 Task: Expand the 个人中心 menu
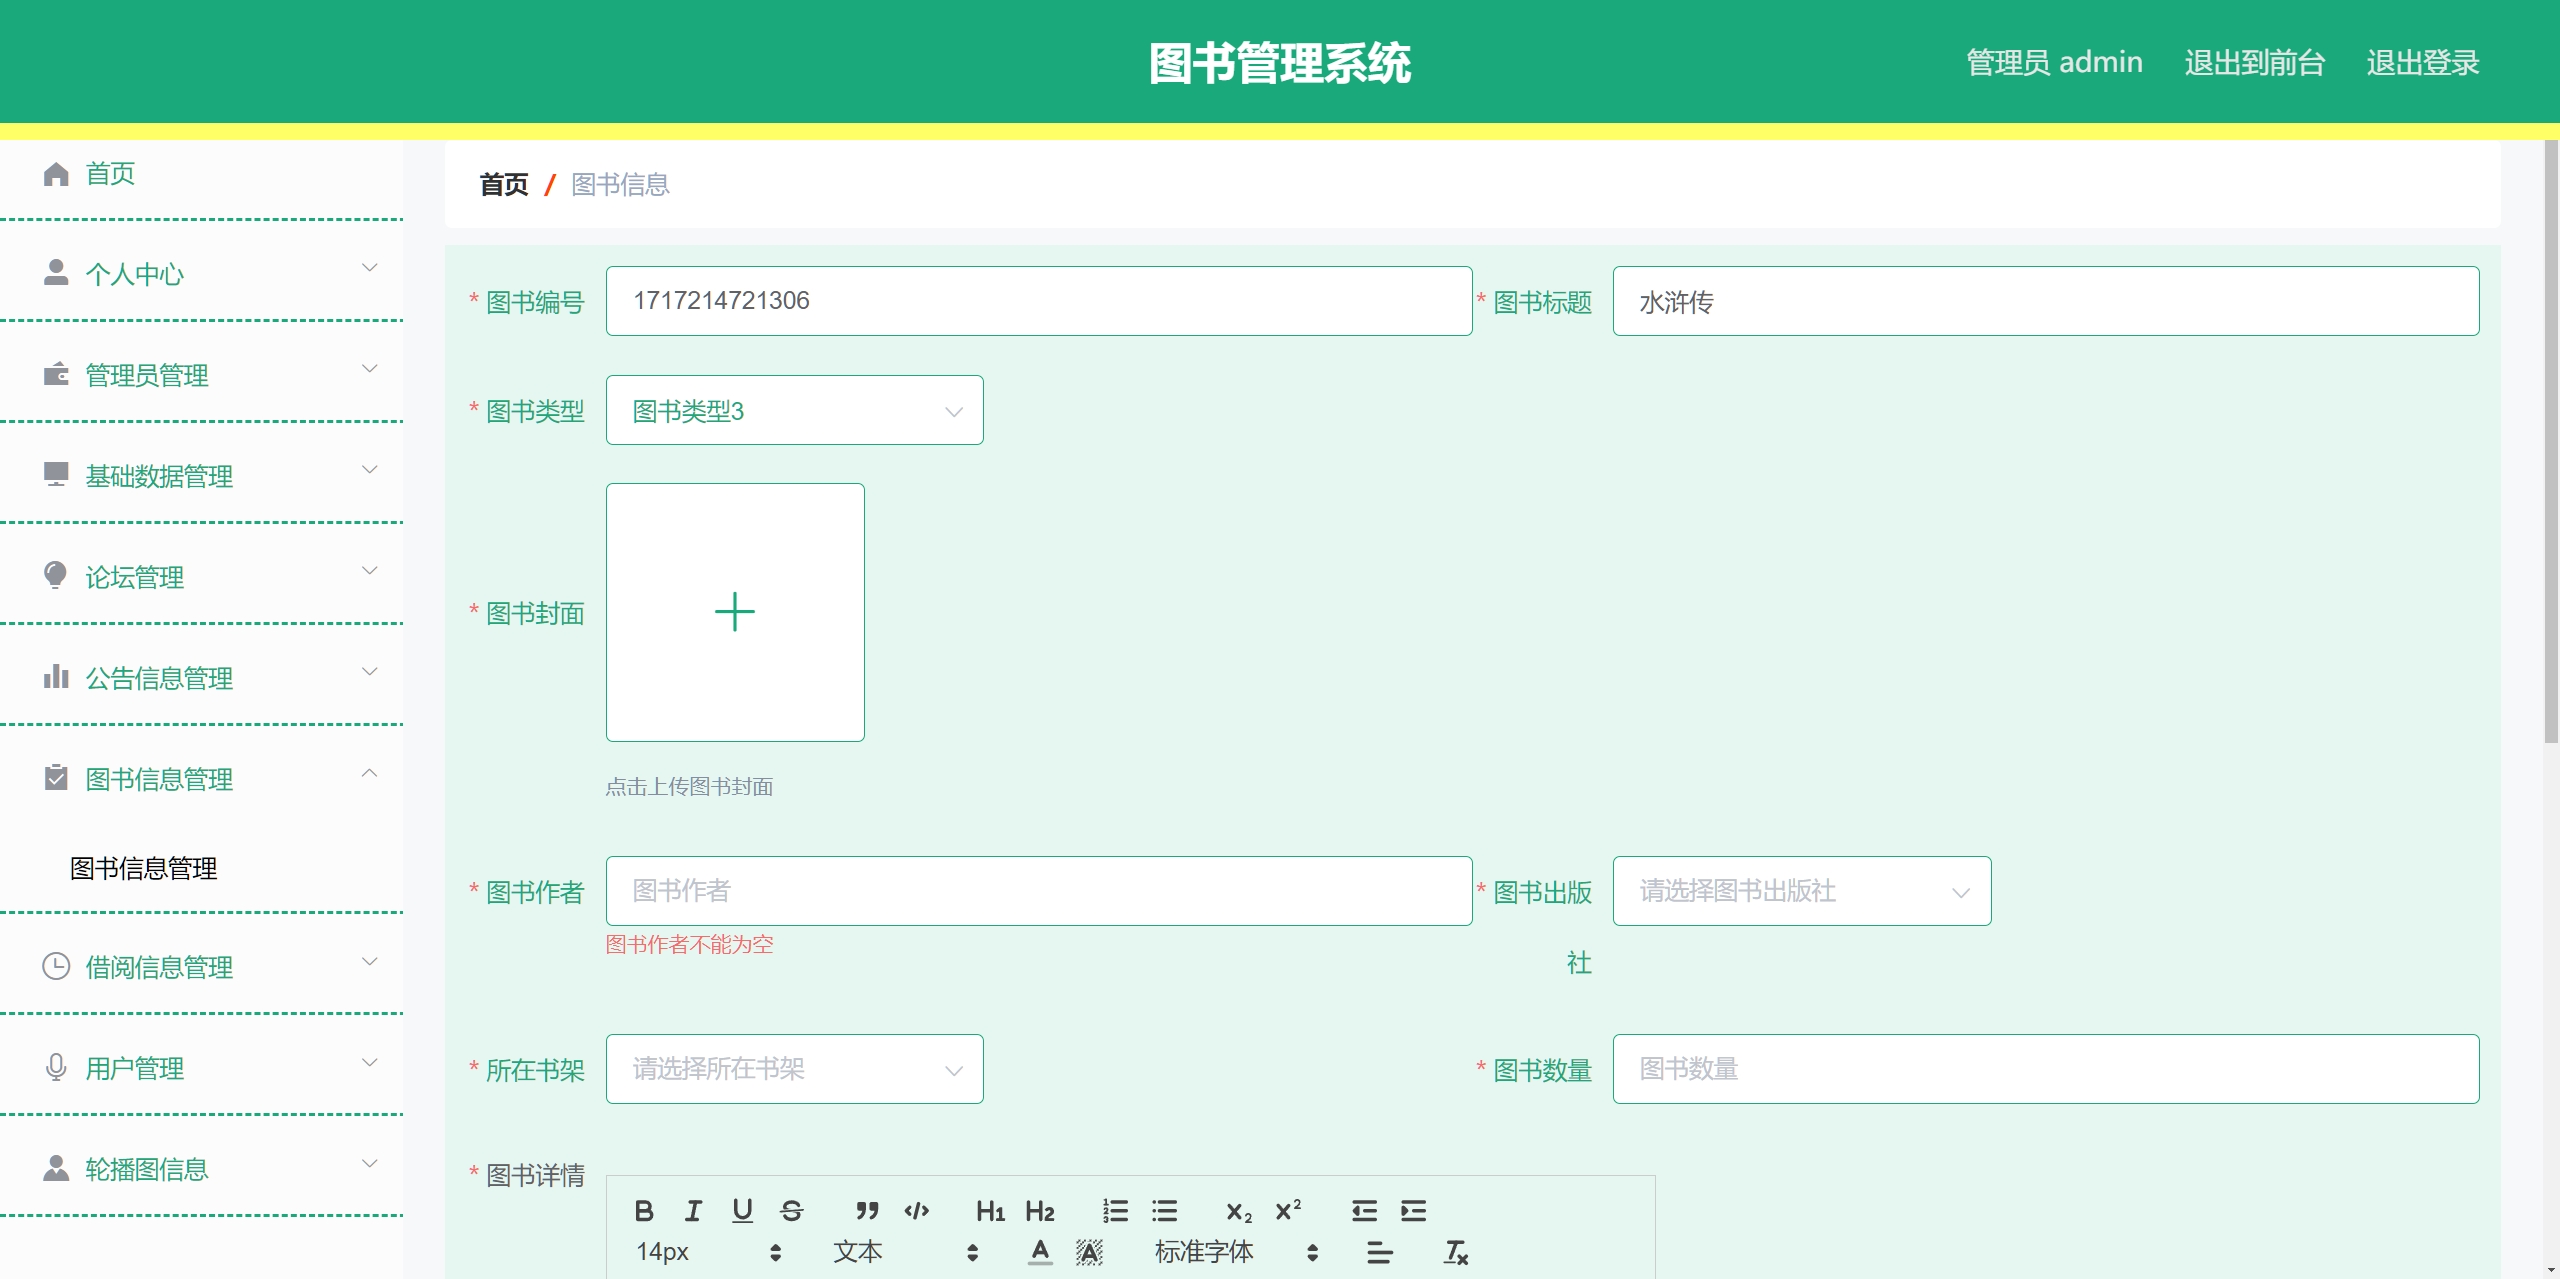click(x=369, y=267)
